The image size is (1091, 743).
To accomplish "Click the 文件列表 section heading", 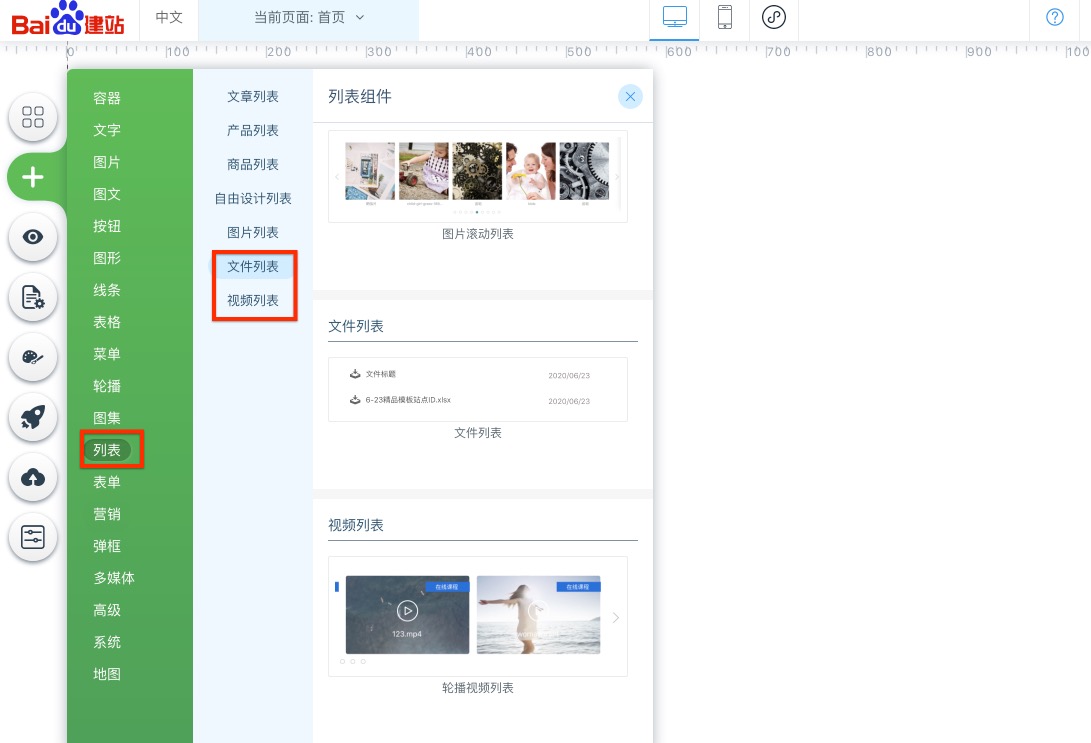I will (x=356, y=326).
